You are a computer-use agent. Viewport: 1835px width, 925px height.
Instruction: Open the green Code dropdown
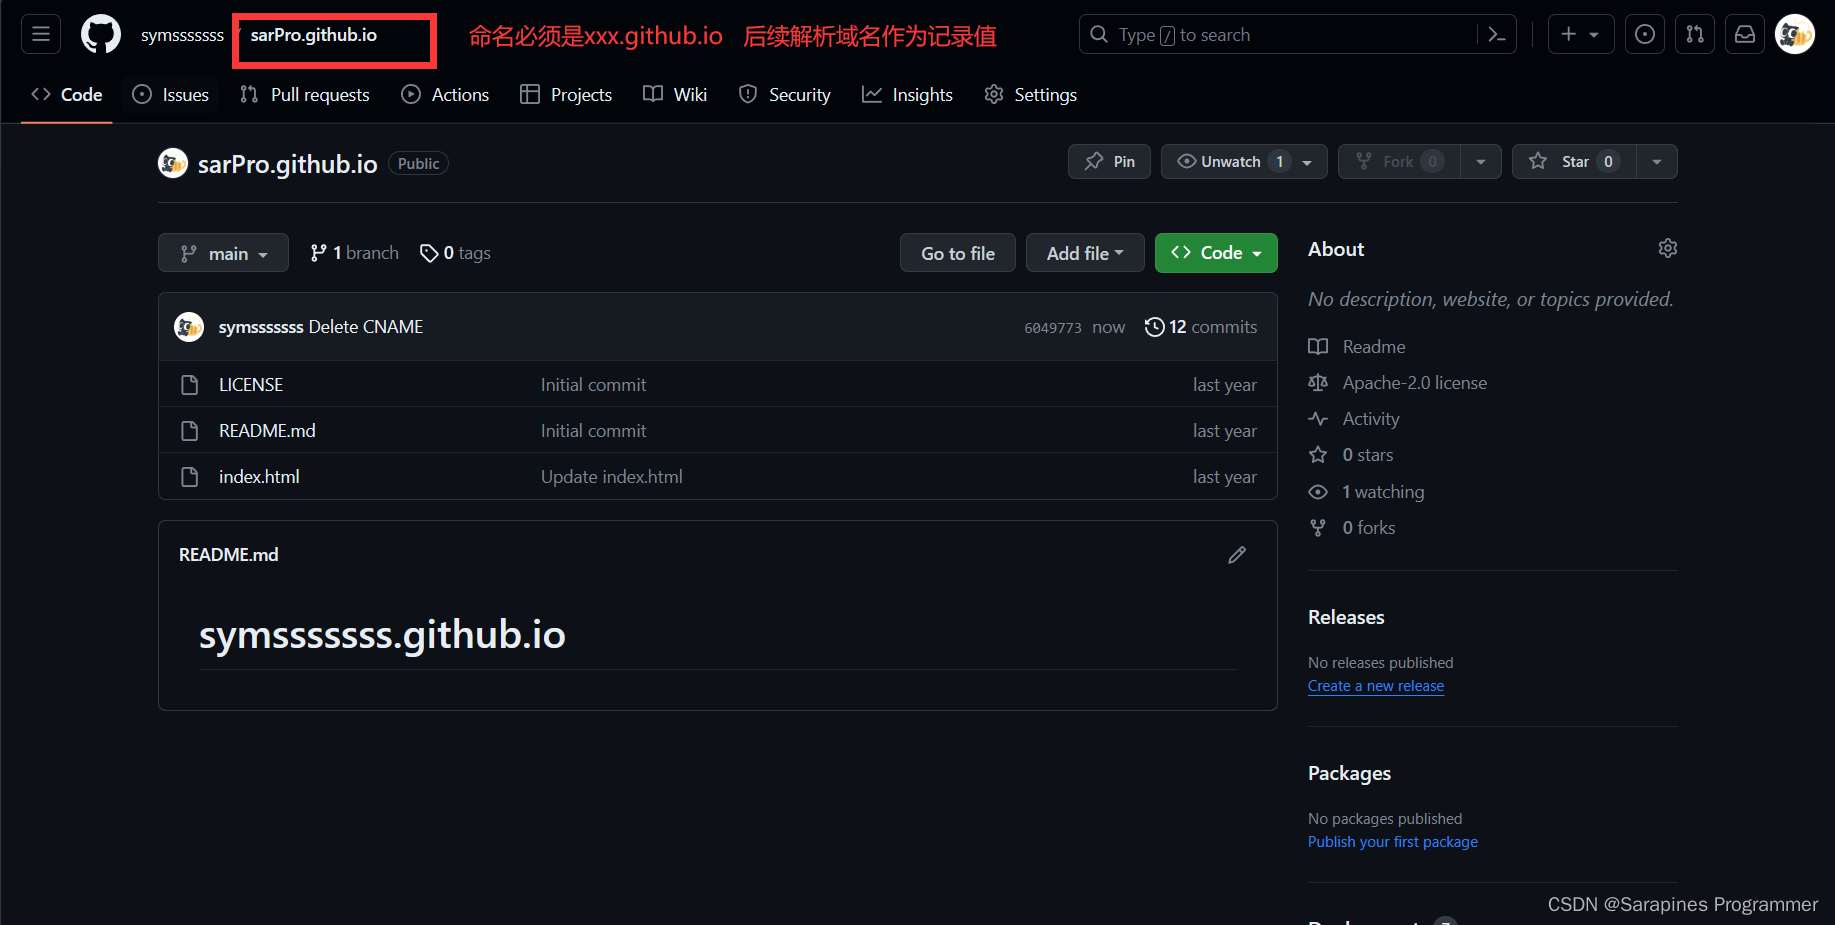pyautogui.click(x=1216, y=252)
